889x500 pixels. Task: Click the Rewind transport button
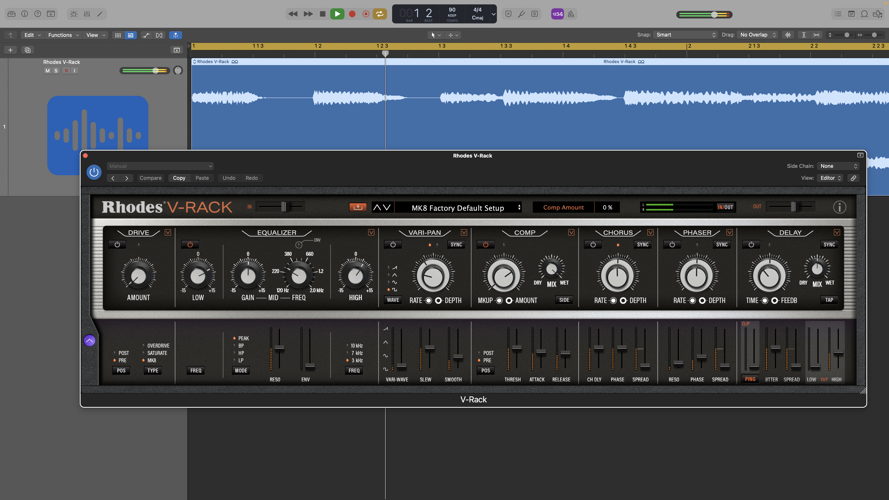[x=293, y=14]
